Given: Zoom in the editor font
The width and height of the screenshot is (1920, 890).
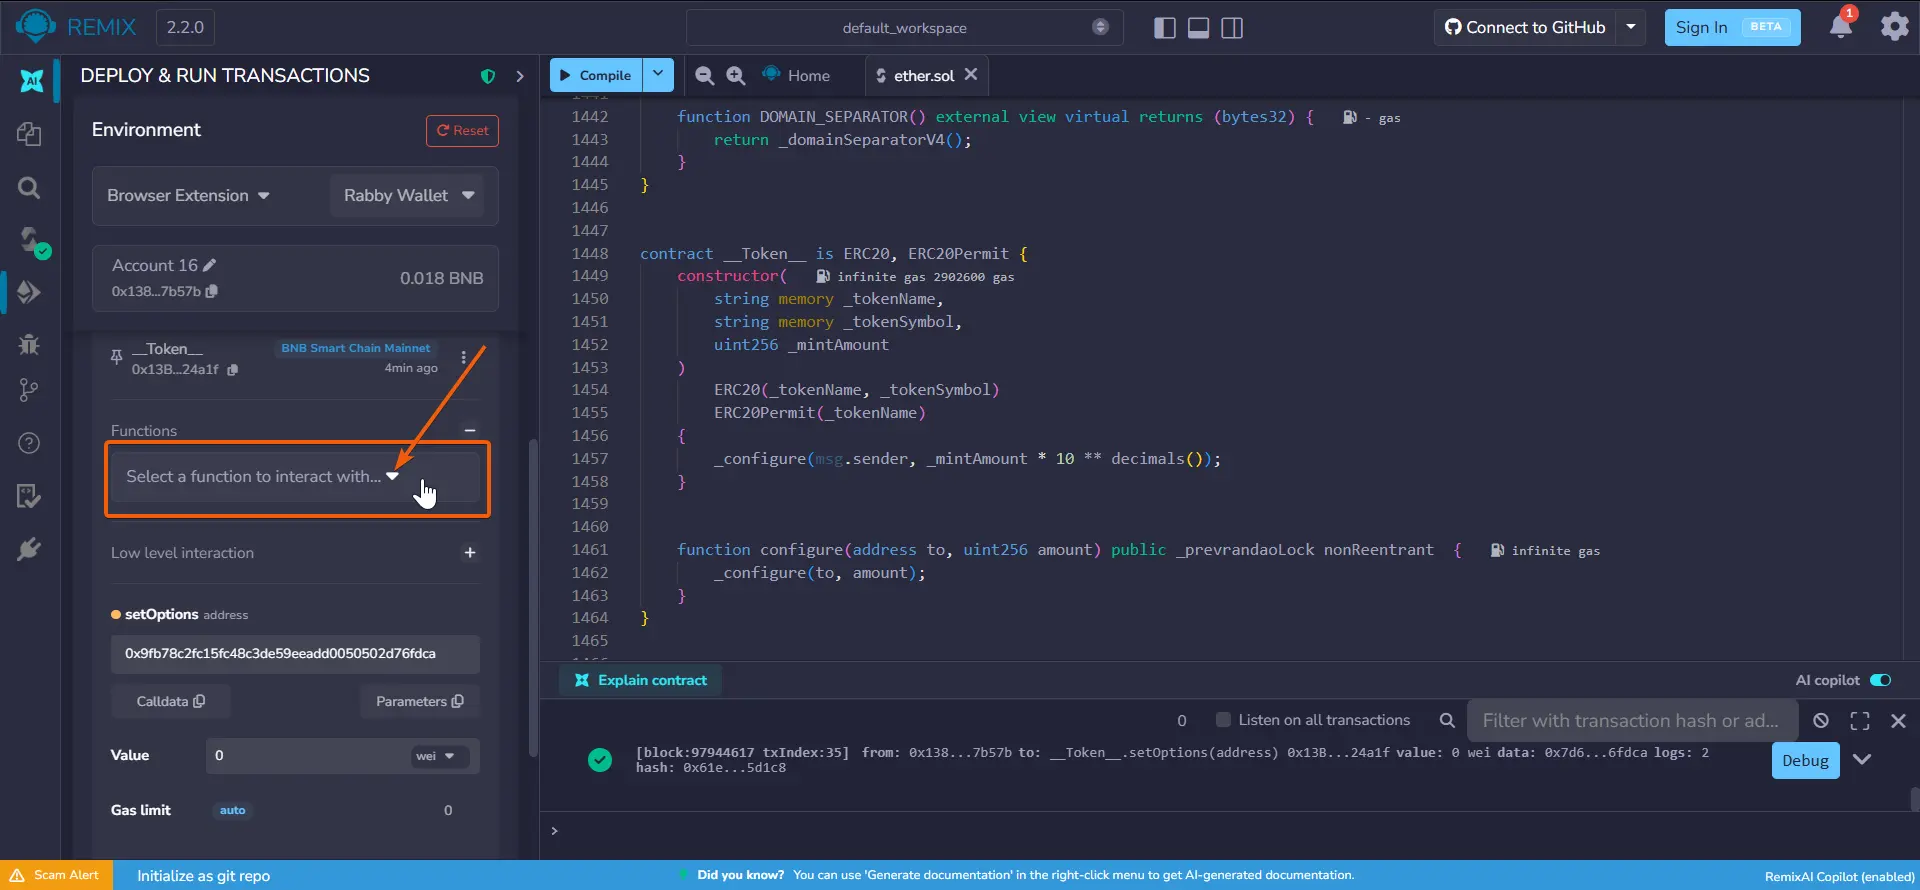Looking at the screenshot, I should pyautogui.click(x=736, y=76).
